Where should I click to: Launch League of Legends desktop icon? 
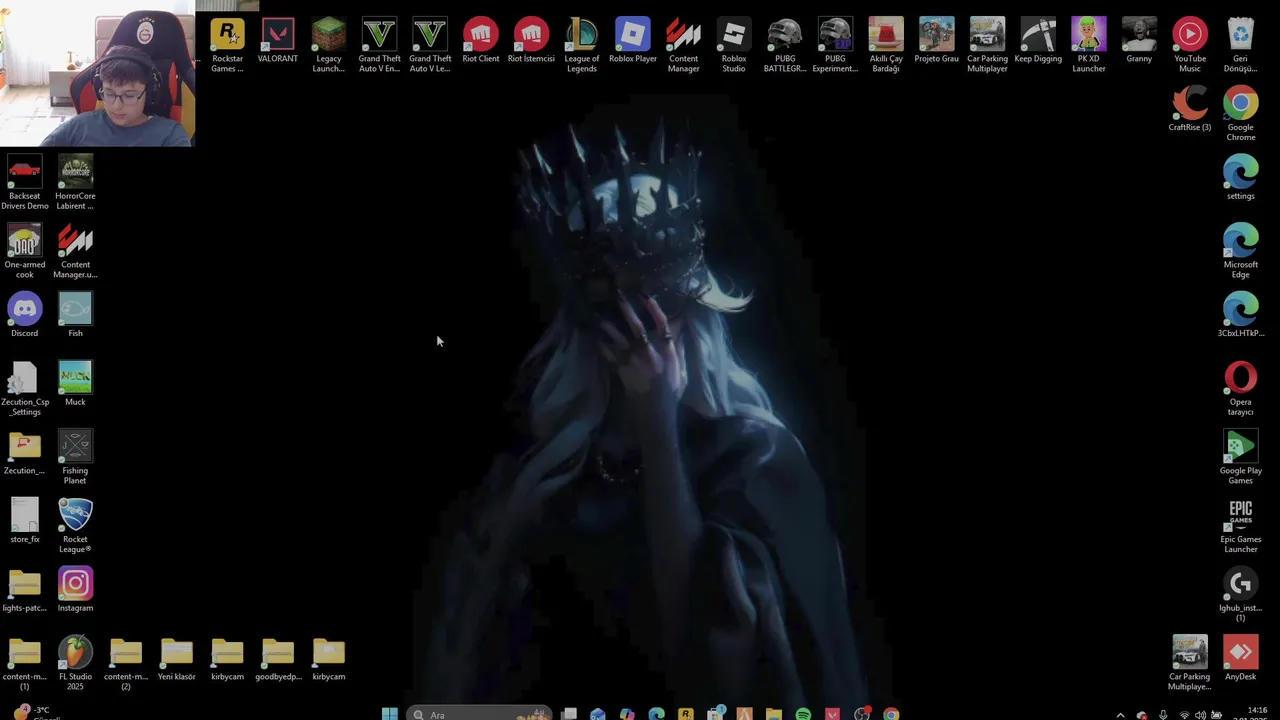tap(582, 45)
